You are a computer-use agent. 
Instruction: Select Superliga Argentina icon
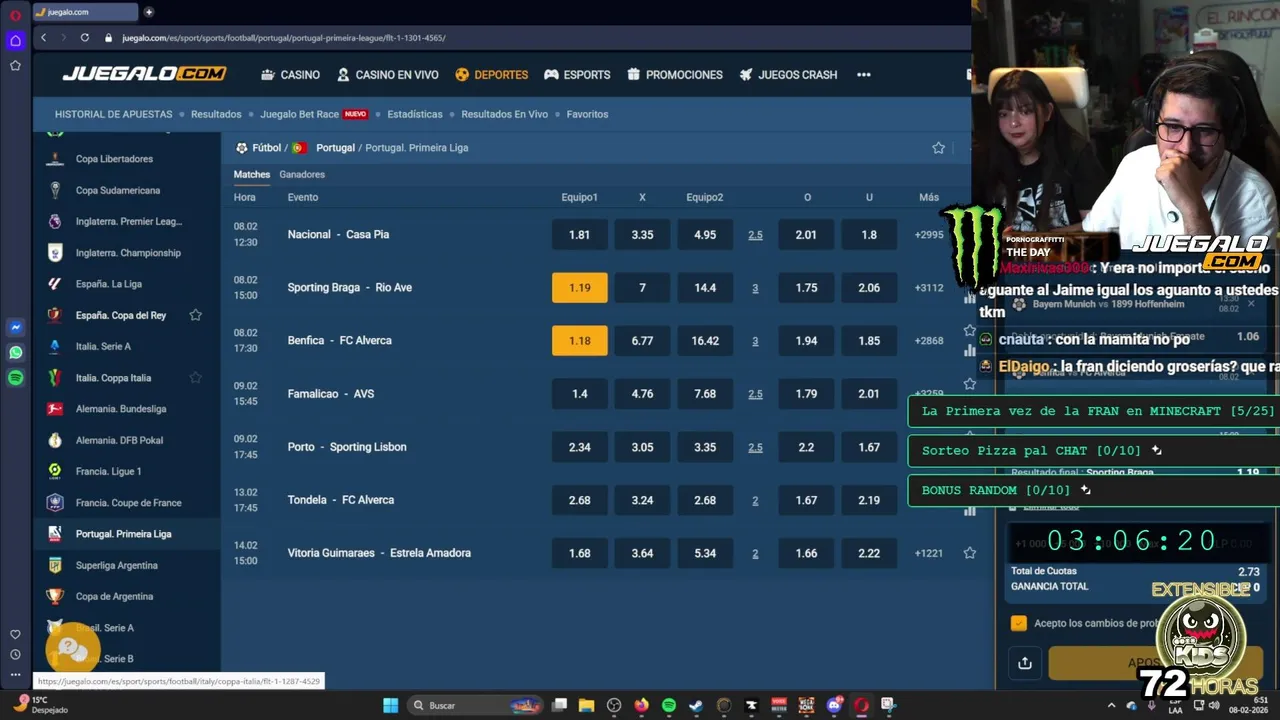click(x=55, y=565)
